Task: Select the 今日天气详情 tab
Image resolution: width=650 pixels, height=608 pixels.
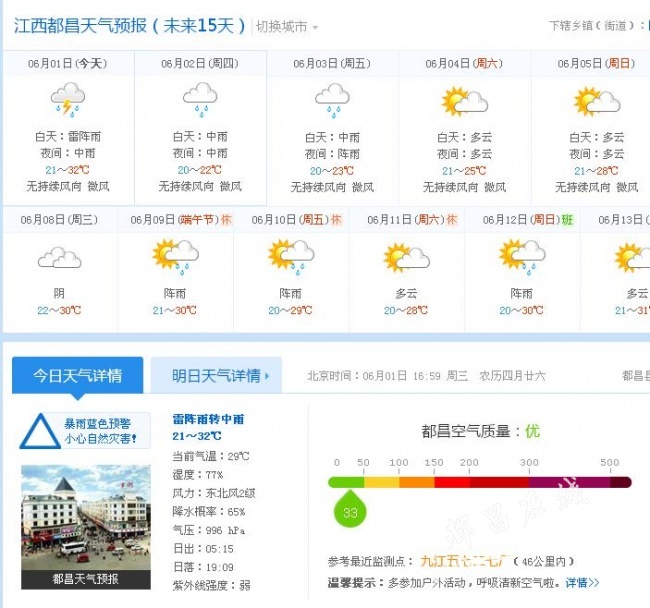Action: pyautogui.click(x=78, y=375)
